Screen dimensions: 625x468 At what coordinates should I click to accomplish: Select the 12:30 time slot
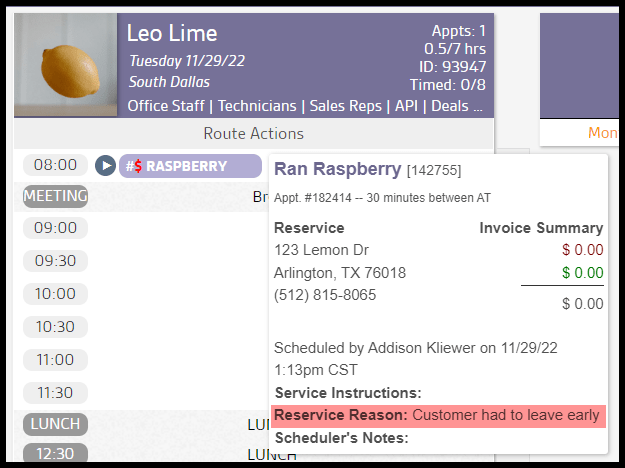coord(55,455)
